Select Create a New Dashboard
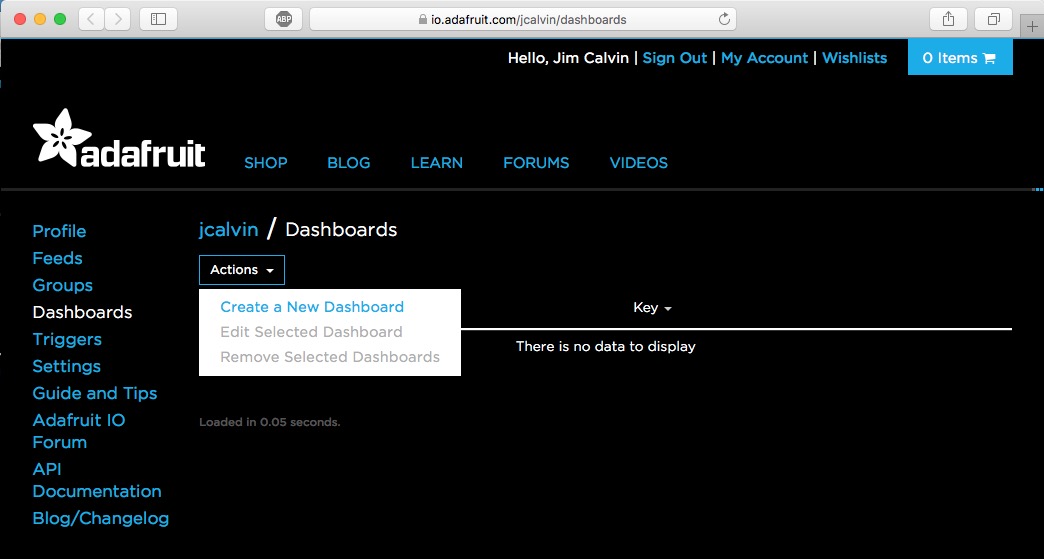 click(x=312, y=307)
